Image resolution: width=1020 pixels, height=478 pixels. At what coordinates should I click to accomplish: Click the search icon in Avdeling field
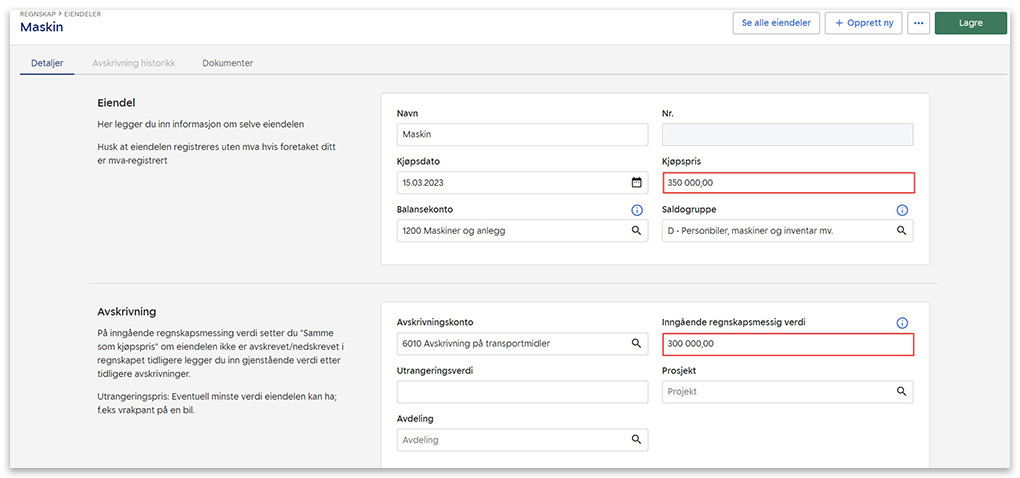click(x=636, y=440)
